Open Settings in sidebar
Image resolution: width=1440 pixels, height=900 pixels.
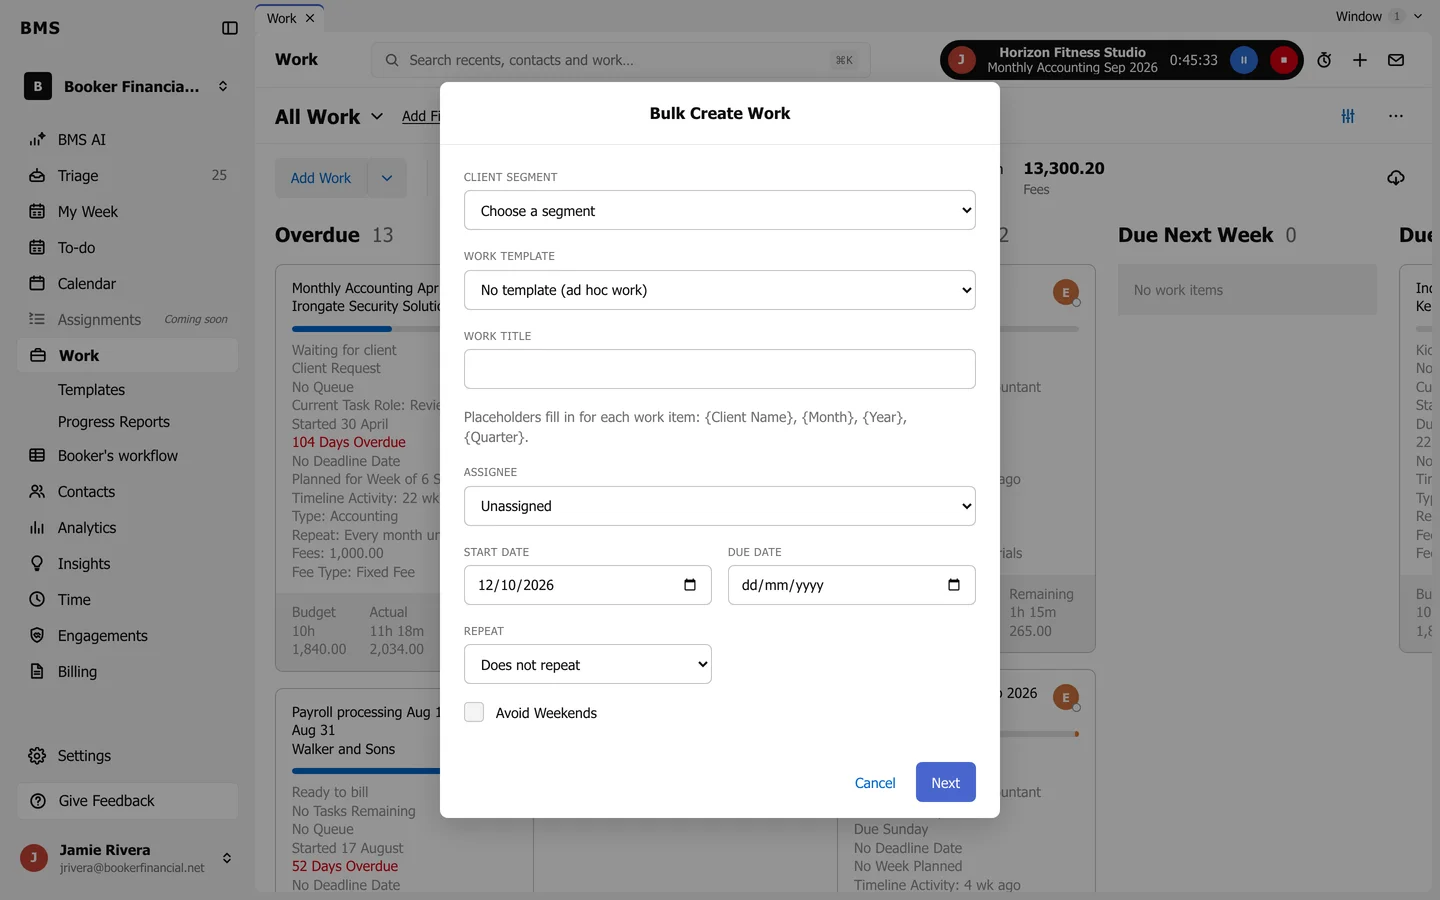coord(127,756)
